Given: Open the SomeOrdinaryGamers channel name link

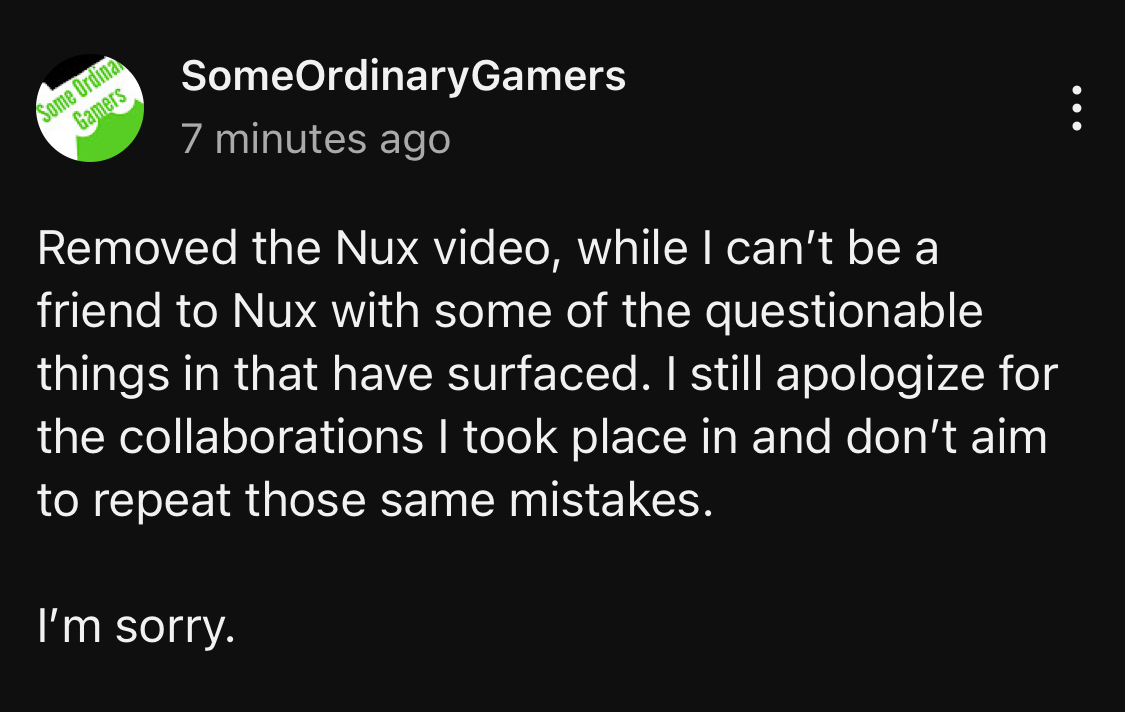Looking at the screenshot, I should [403, 76].
